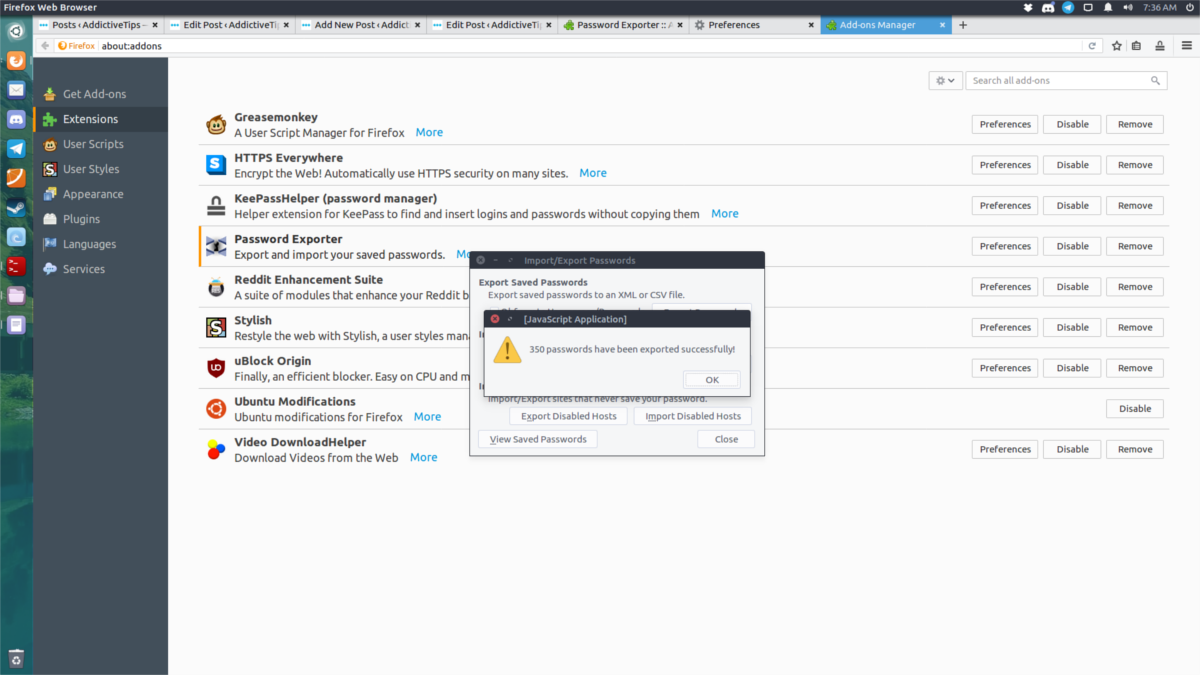The height and width of the screenshot is (675, 1200).
Task: Open Discord from the Ubuntu dock
Action: click(x=16, y=120)
